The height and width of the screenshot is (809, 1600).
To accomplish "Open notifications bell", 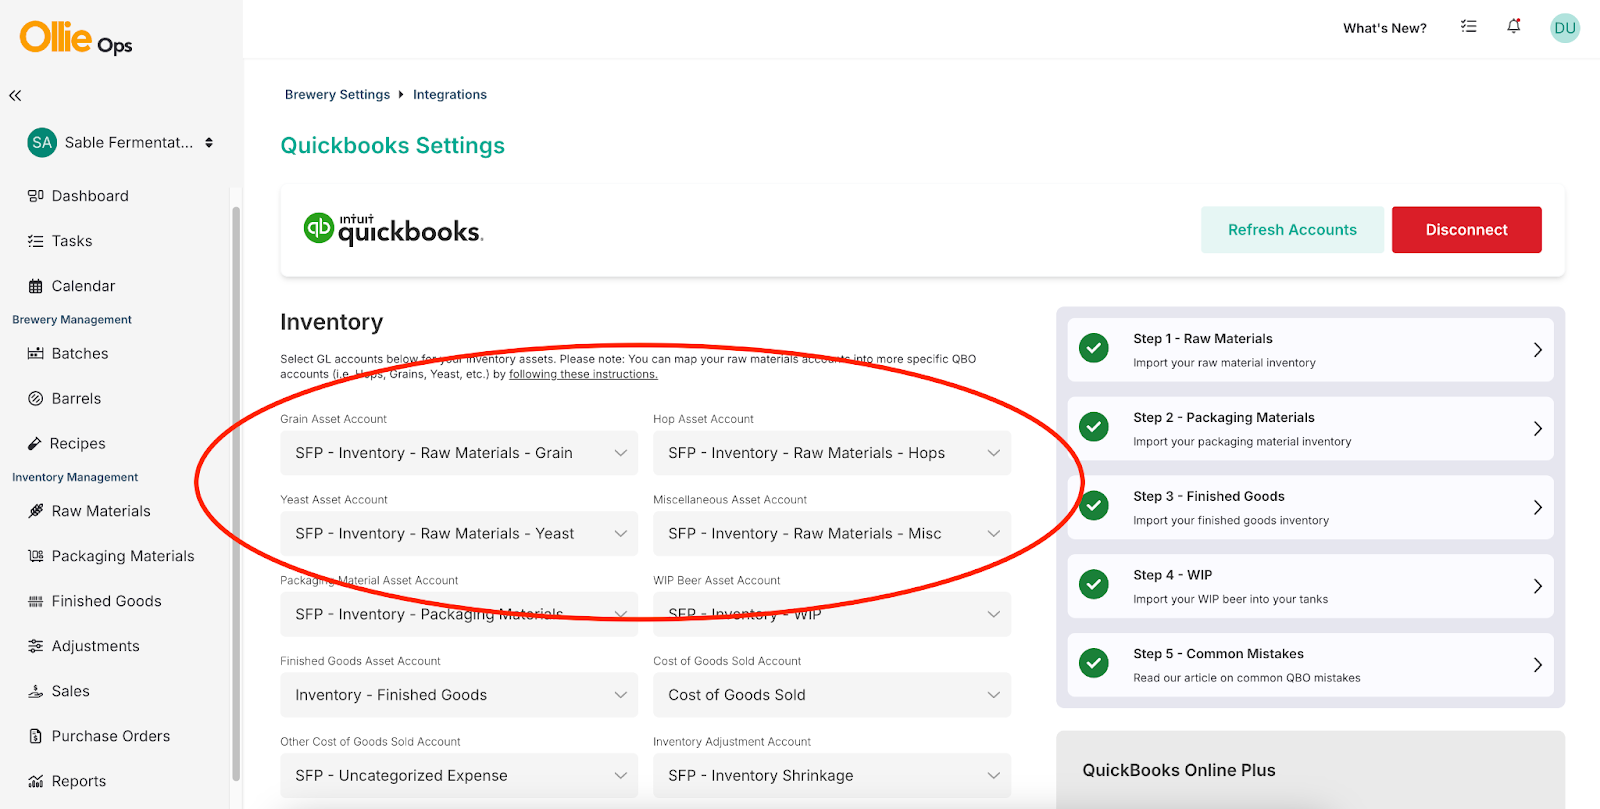I will [x=1514, y=27].
